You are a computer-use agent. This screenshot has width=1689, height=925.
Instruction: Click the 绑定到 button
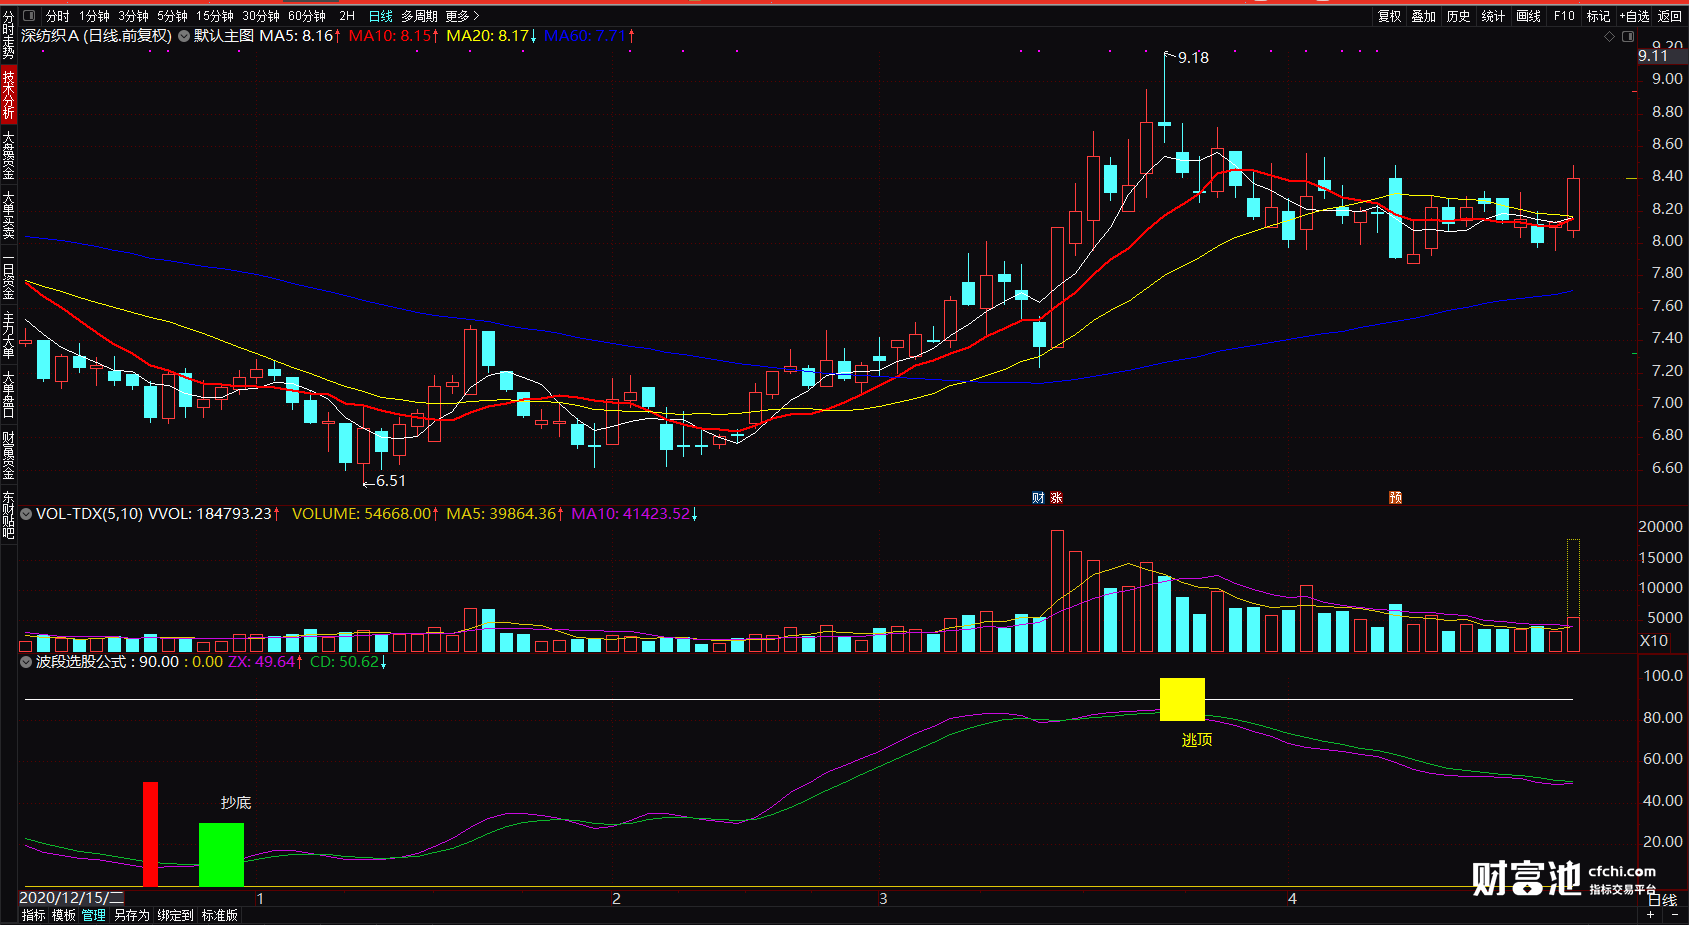(175, 915)
